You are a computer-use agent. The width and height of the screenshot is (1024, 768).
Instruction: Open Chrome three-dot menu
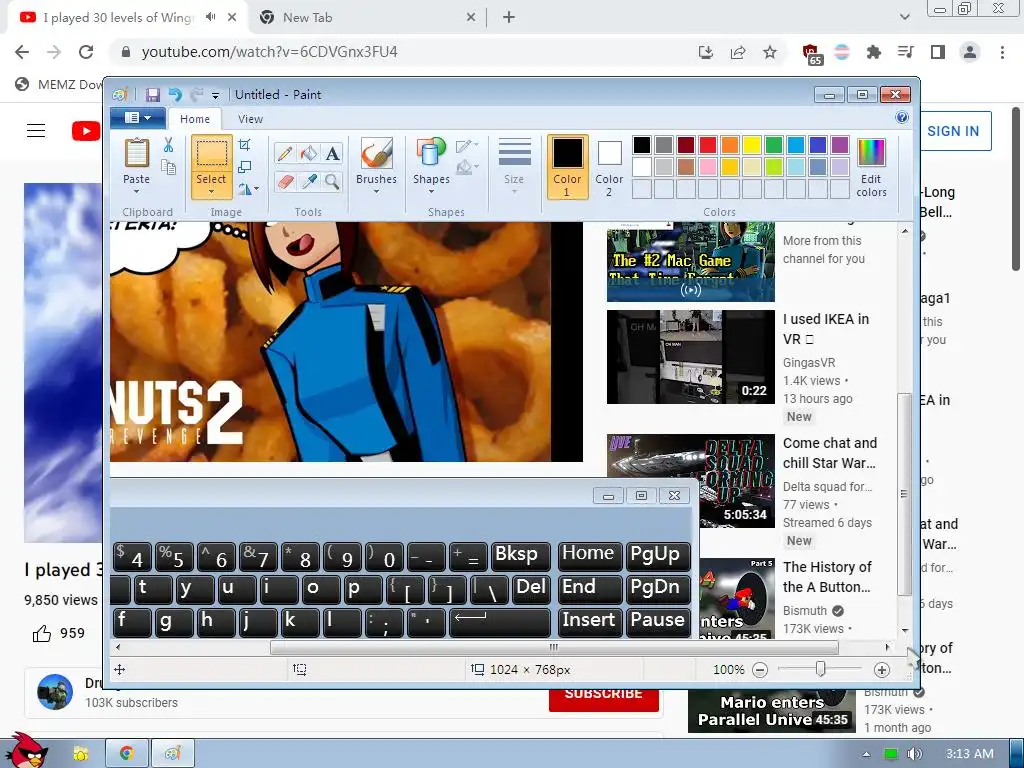point(1002,52)
